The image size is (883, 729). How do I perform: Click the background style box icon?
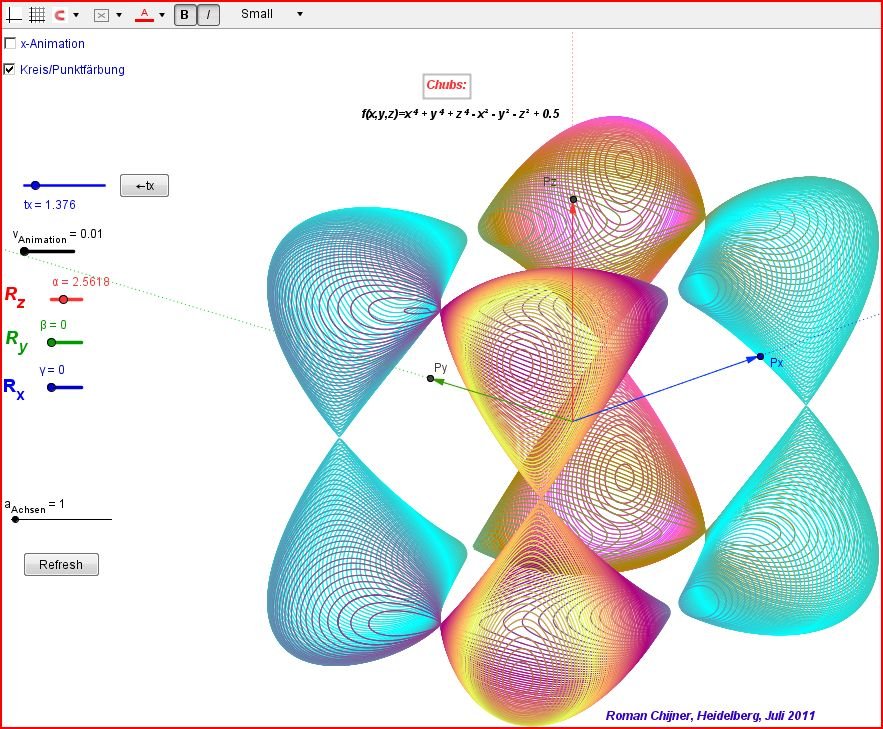[x=102, y=15]
